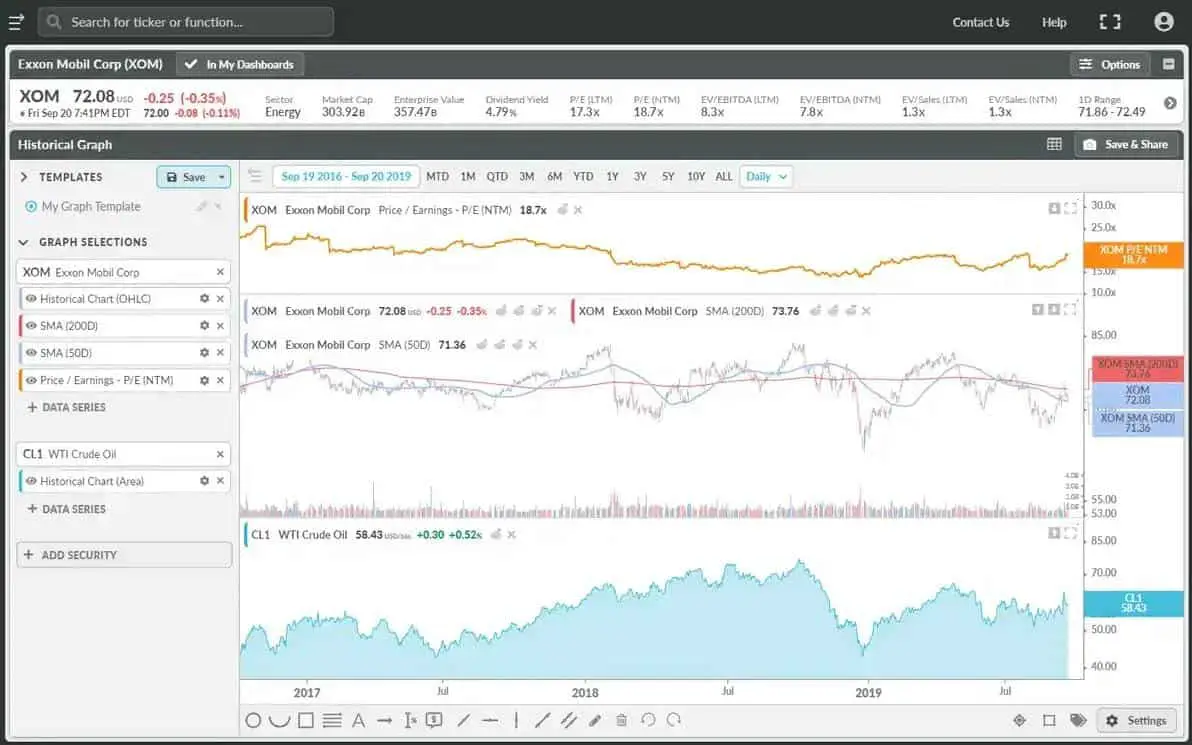The width and height of the screenshot is (1192, 745).
Task: Select the text annotation tool
Action: click(358, 721)
